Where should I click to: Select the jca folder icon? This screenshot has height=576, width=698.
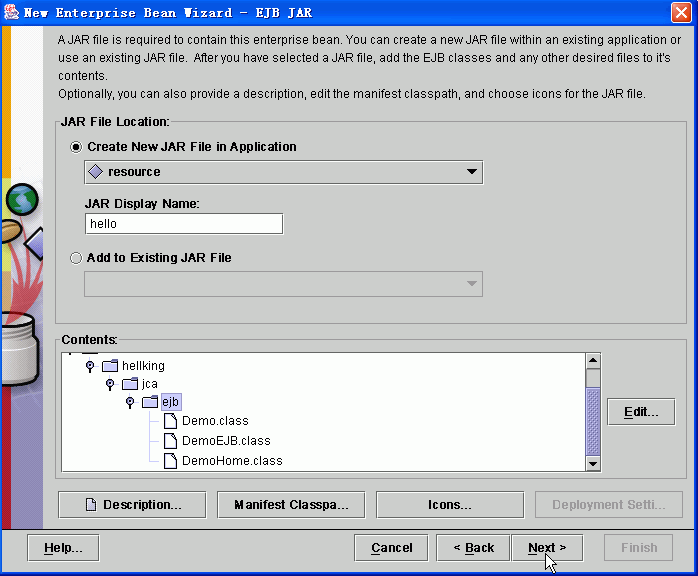(x=130, y=383)
